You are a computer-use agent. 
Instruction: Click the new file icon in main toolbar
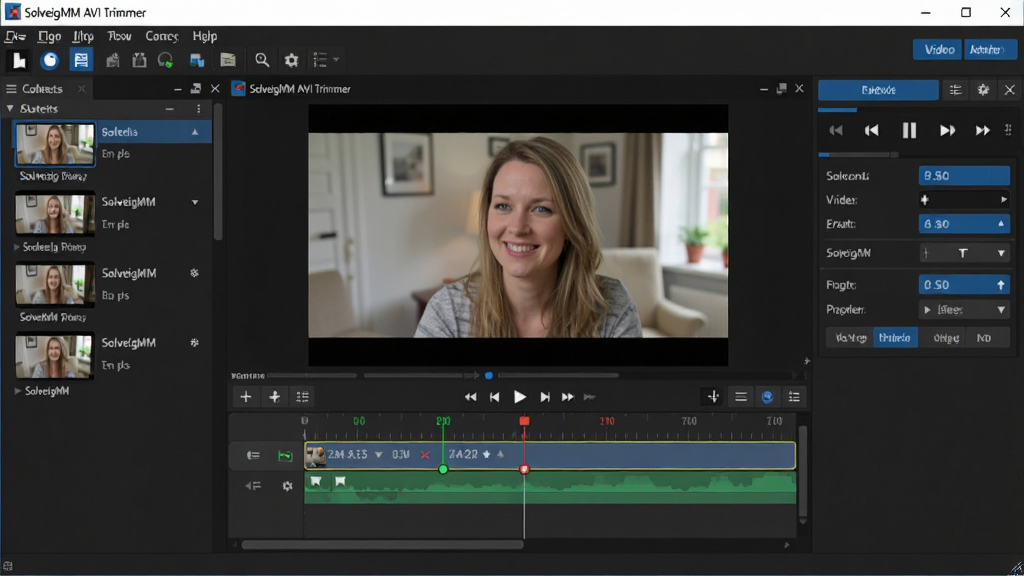pos(18,60)
